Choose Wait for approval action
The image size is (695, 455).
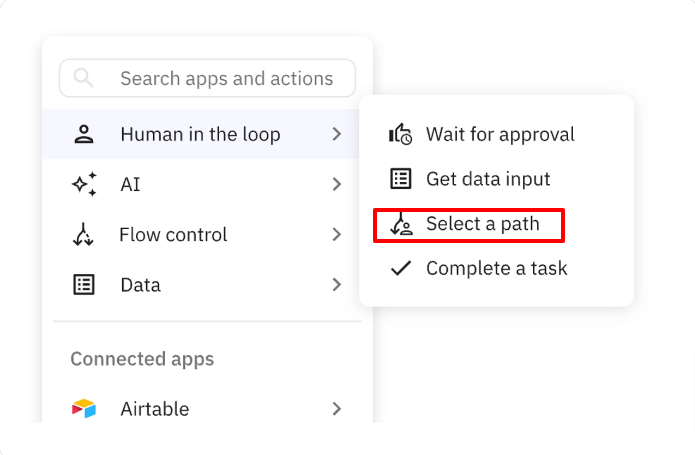500,134
